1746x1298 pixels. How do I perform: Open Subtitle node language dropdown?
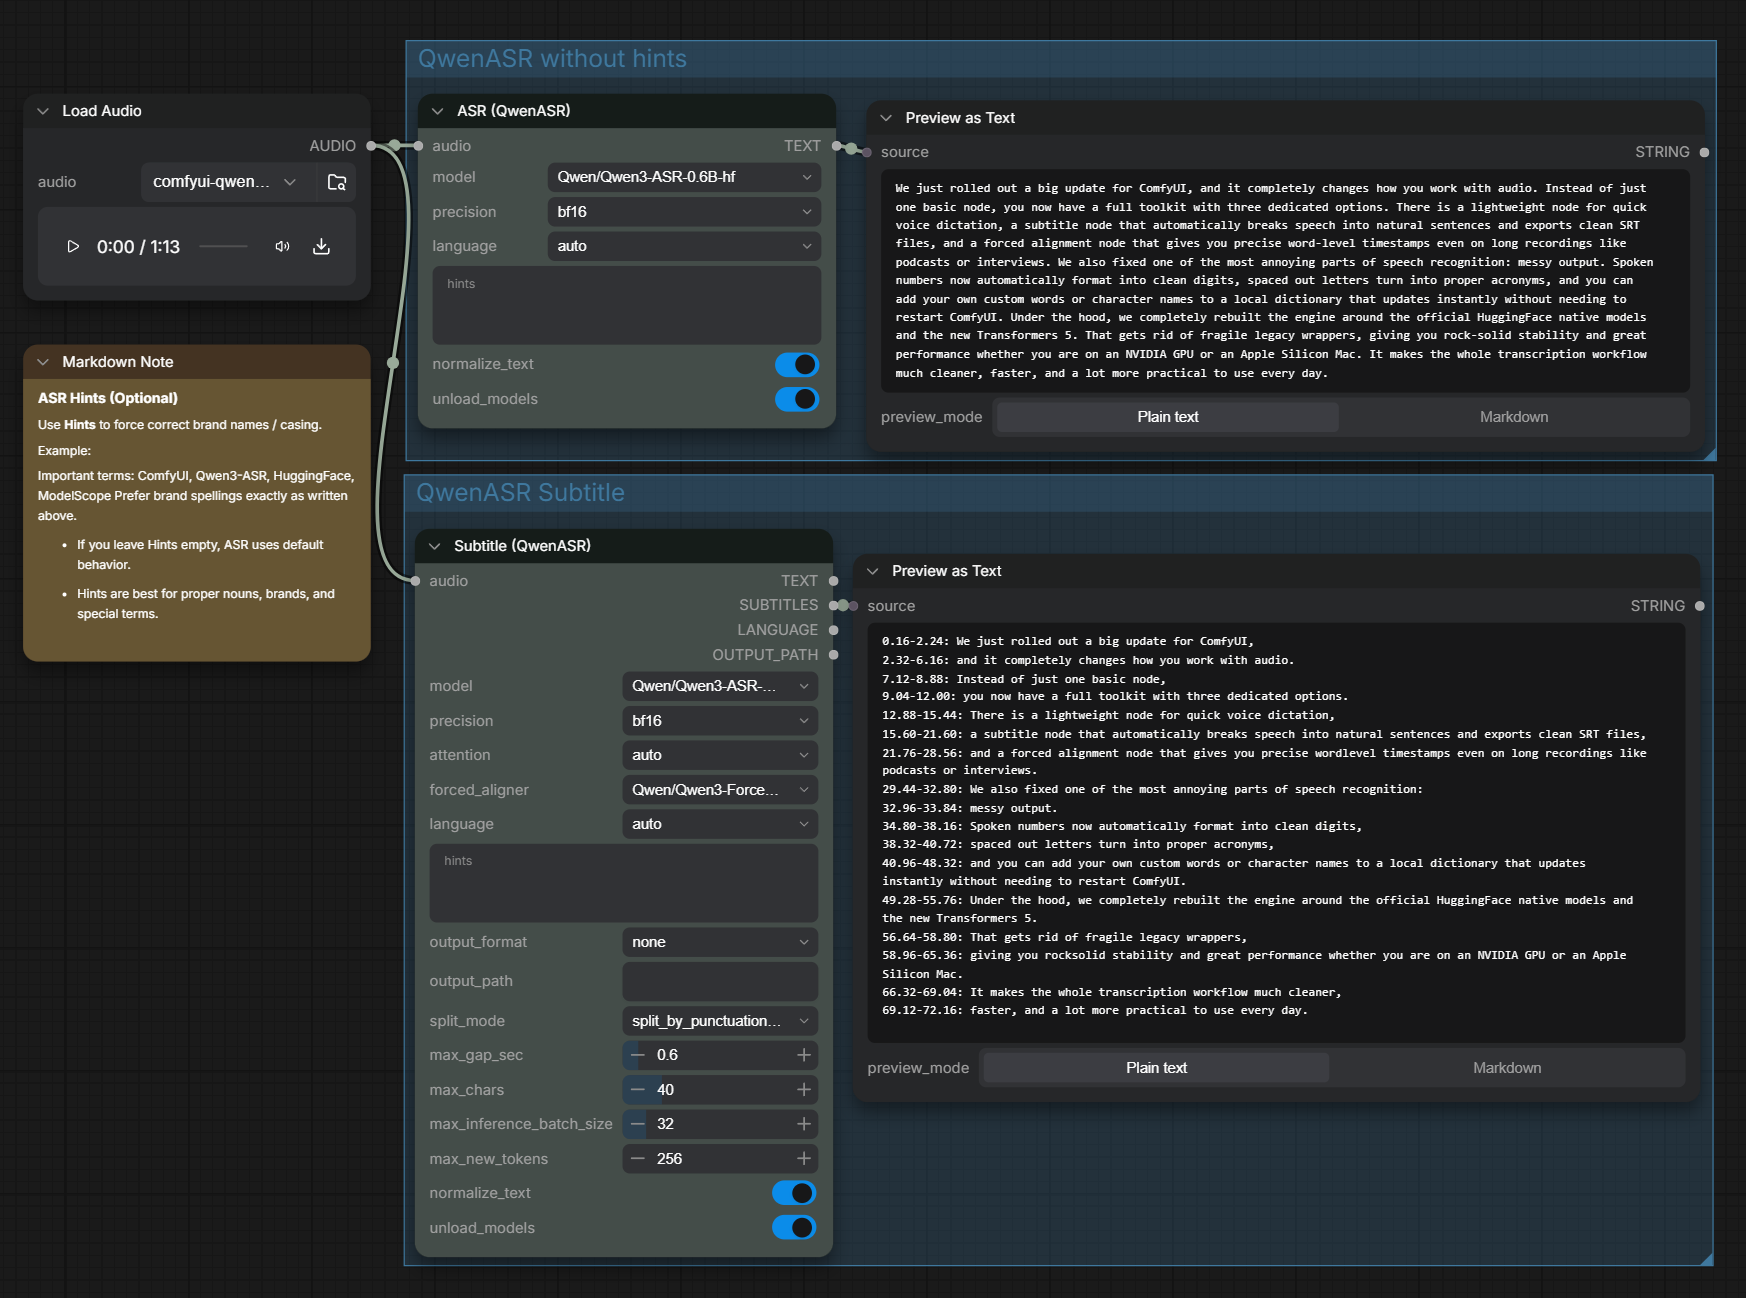(x=720, y=824)
